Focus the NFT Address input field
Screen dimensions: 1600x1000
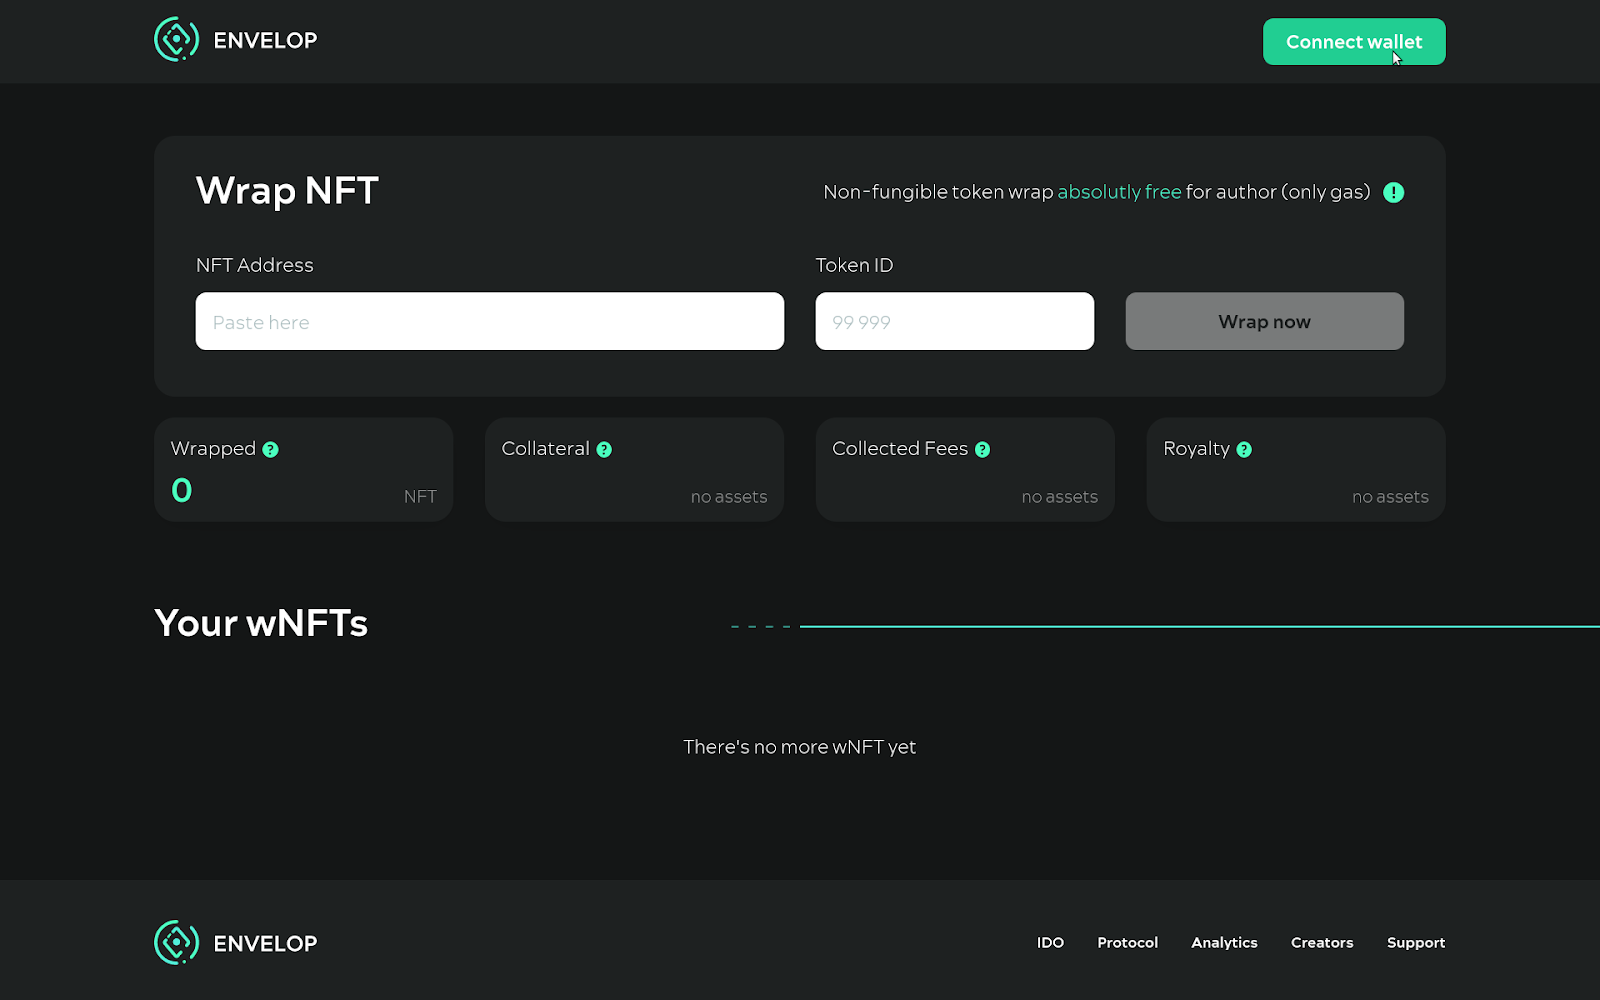coord(490,321)
